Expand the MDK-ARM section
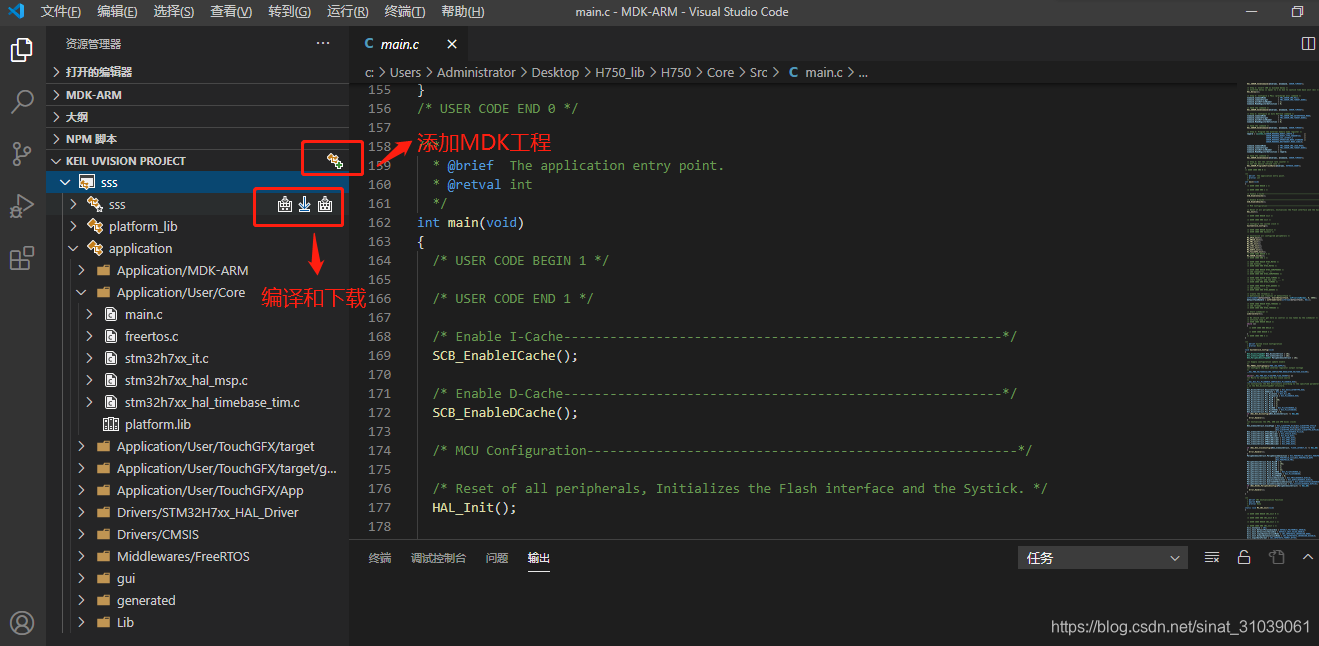The image size is (1319, 646). point(198,95)
